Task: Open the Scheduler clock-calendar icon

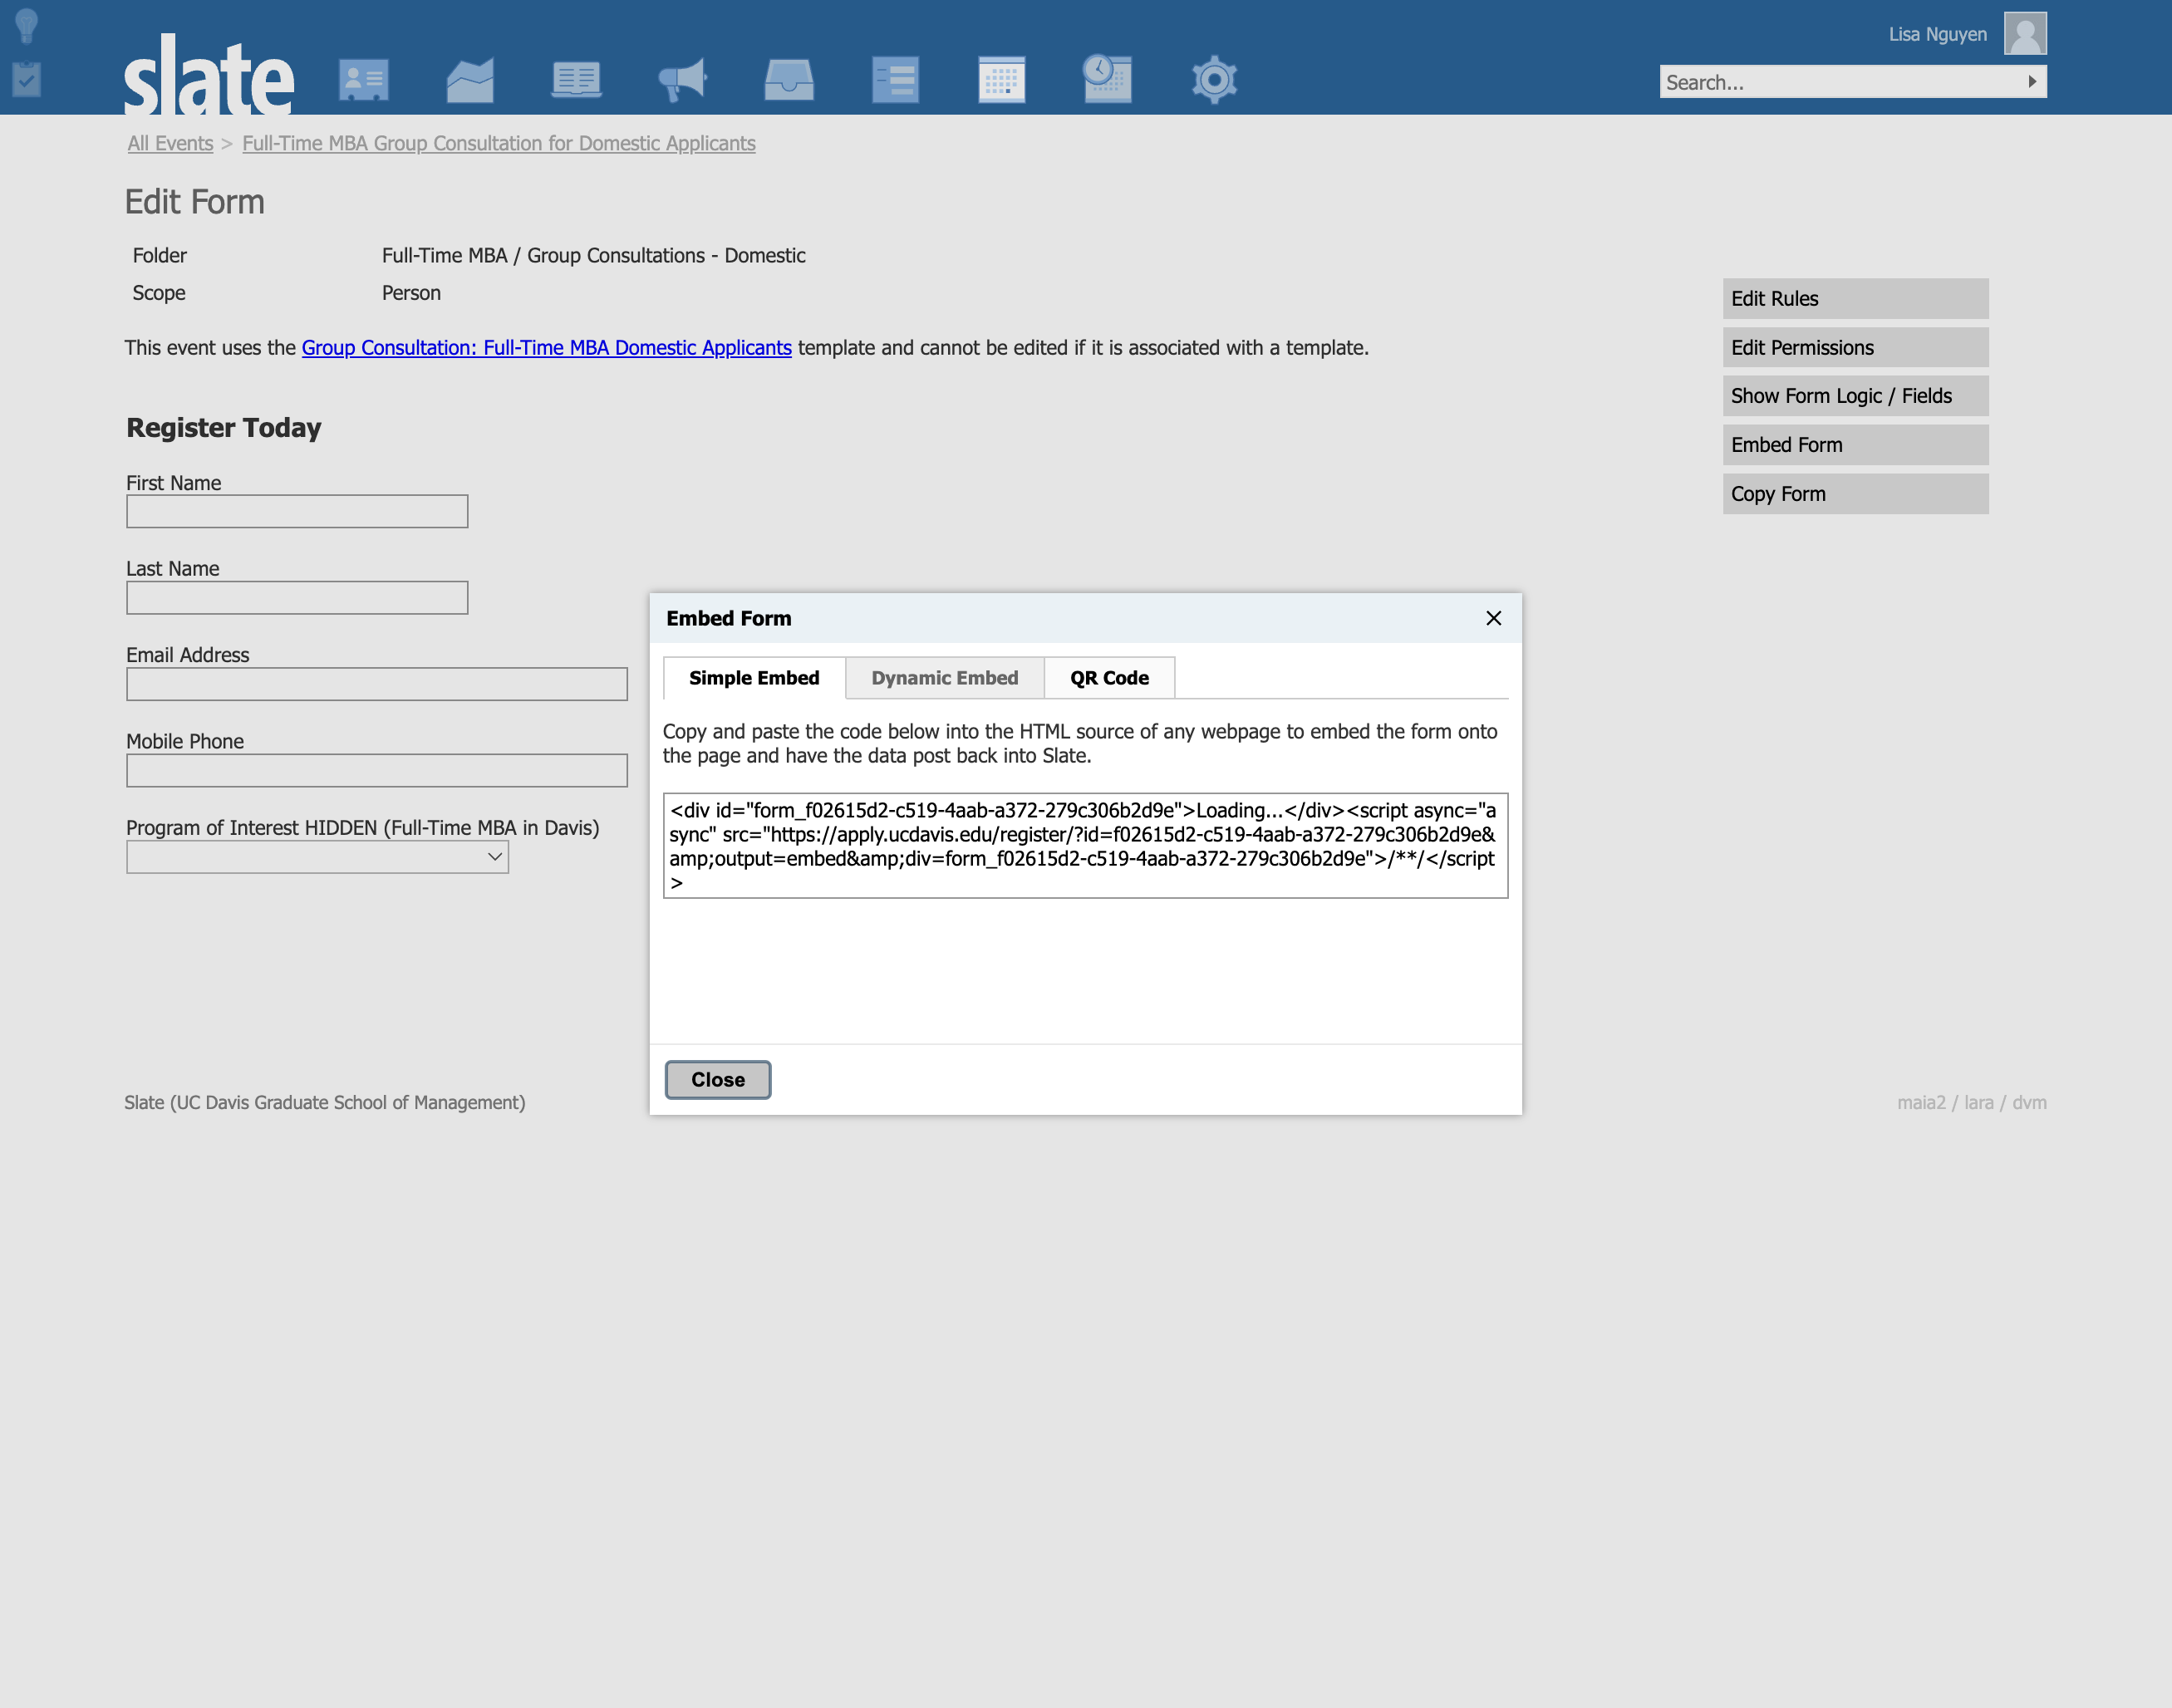Action: point(1107,78)
